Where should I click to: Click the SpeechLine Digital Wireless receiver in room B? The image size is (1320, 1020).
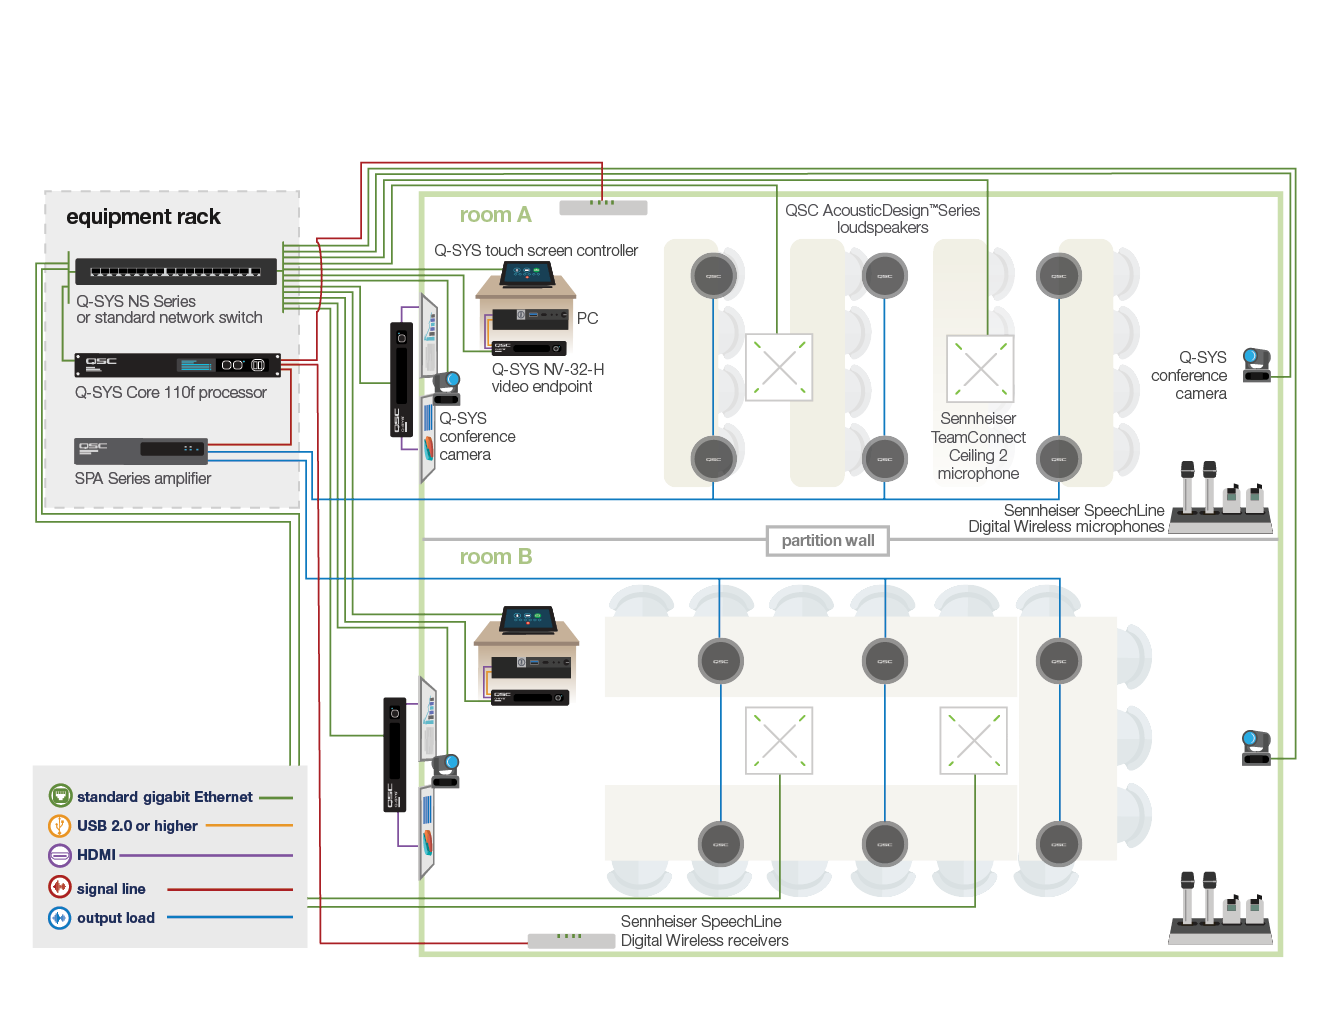(571, 940)
